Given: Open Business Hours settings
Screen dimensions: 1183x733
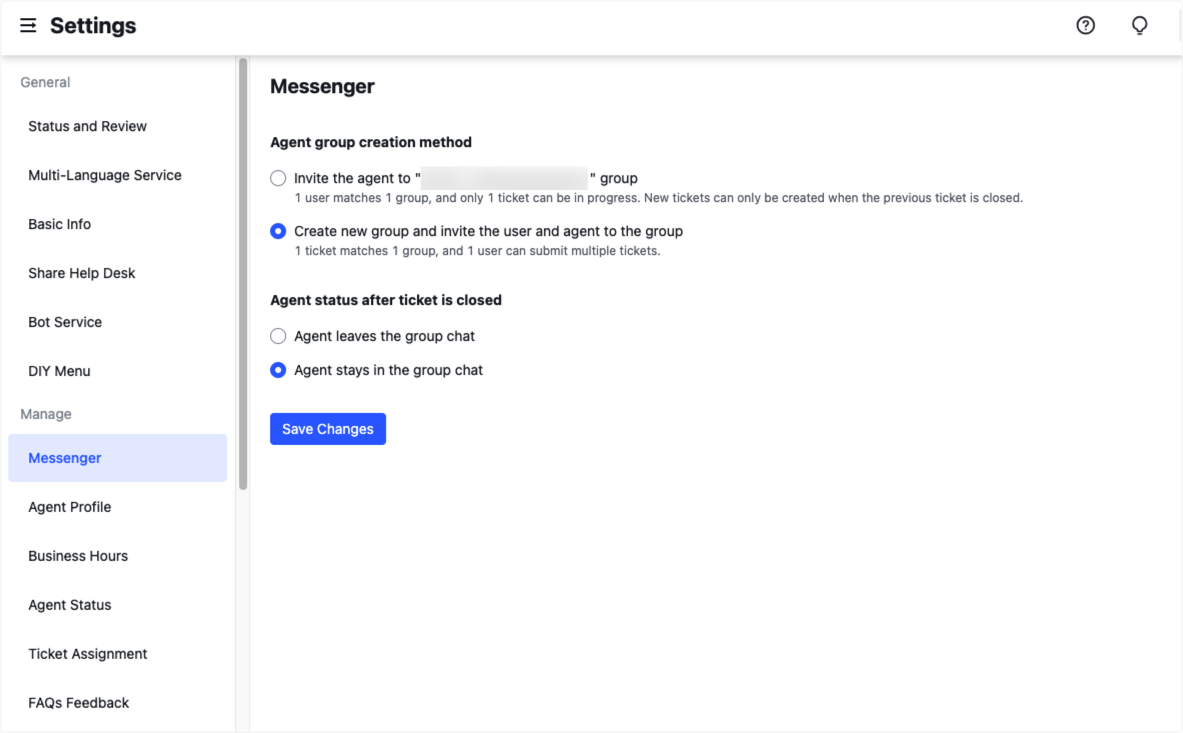Looking at the screenshot, I should (x=78, y=556).
